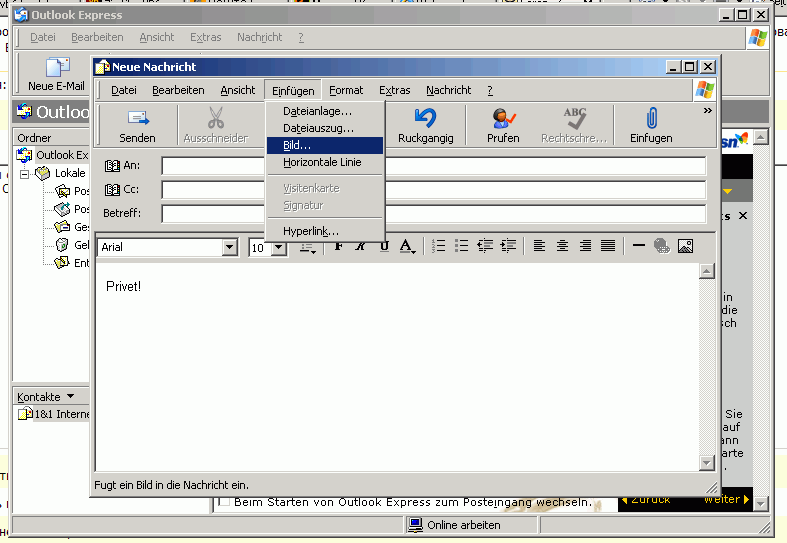
Task: Select Dateianlage... from Einfügen menu
Action: click(x=325, y=111)
